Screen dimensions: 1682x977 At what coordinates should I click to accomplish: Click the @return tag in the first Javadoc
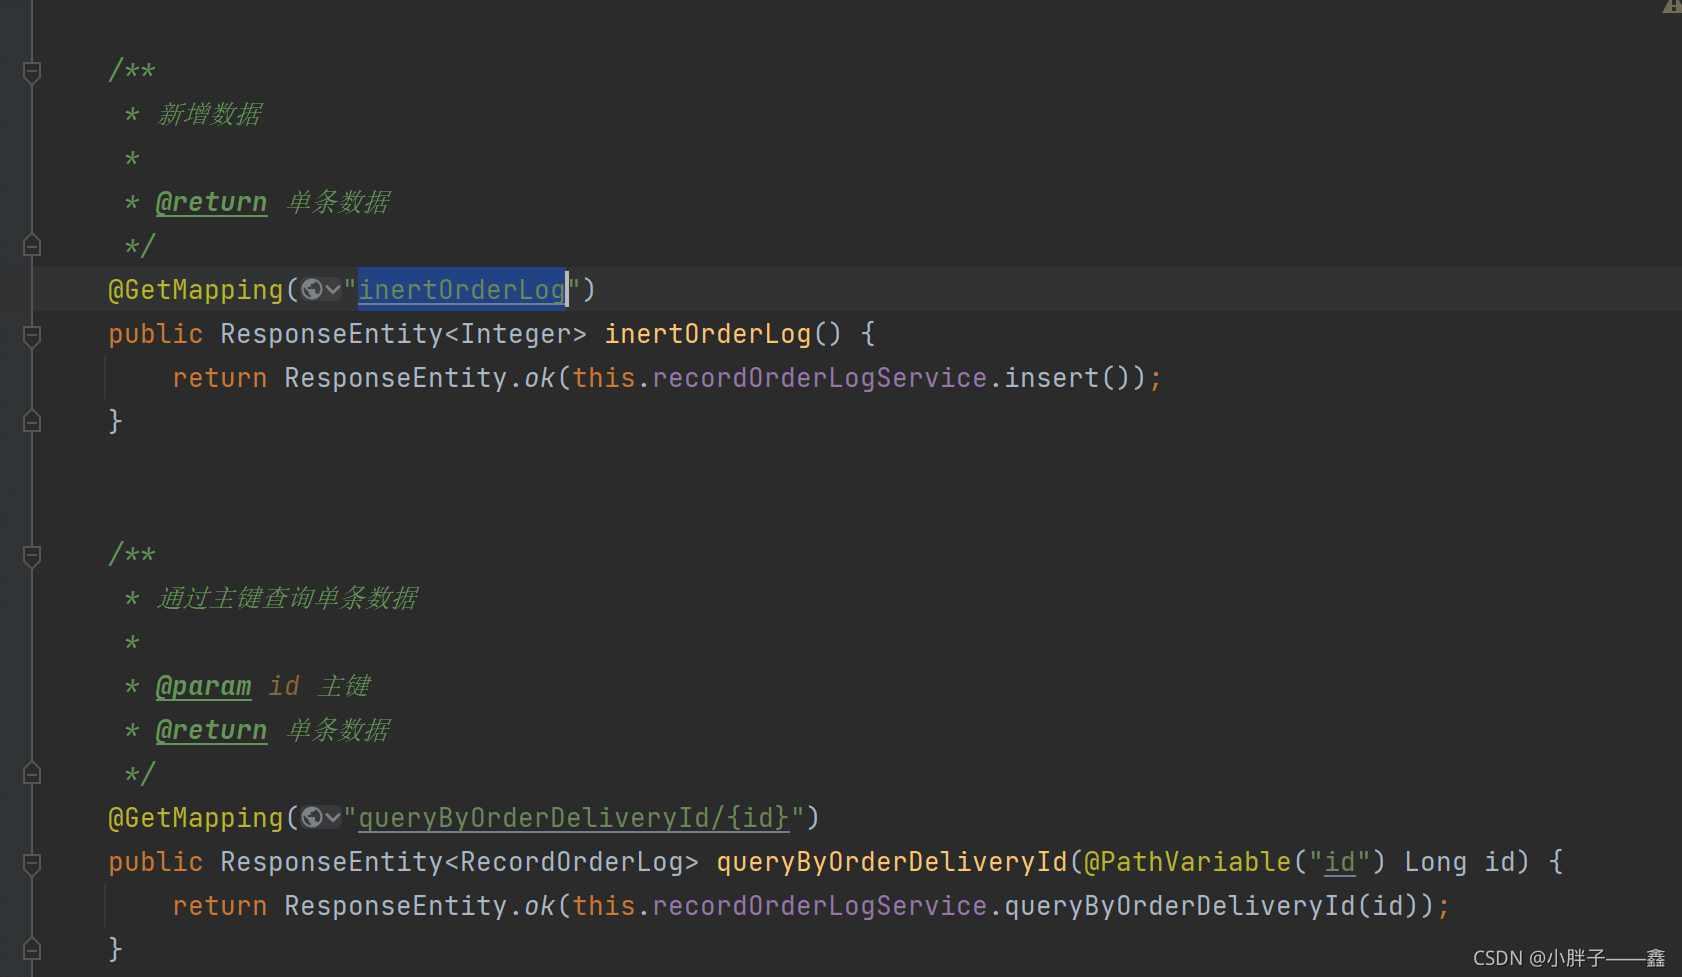212,202
